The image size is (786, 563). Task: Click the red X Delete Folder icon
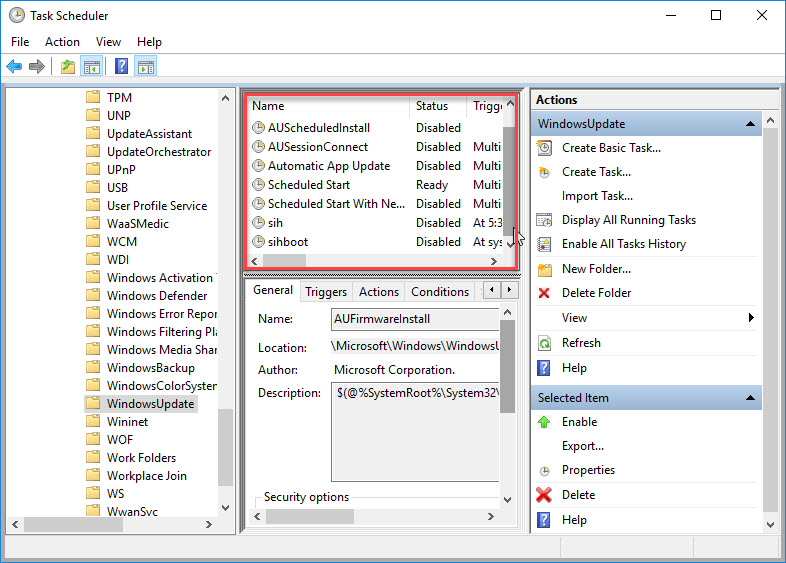tap(544, 293)
